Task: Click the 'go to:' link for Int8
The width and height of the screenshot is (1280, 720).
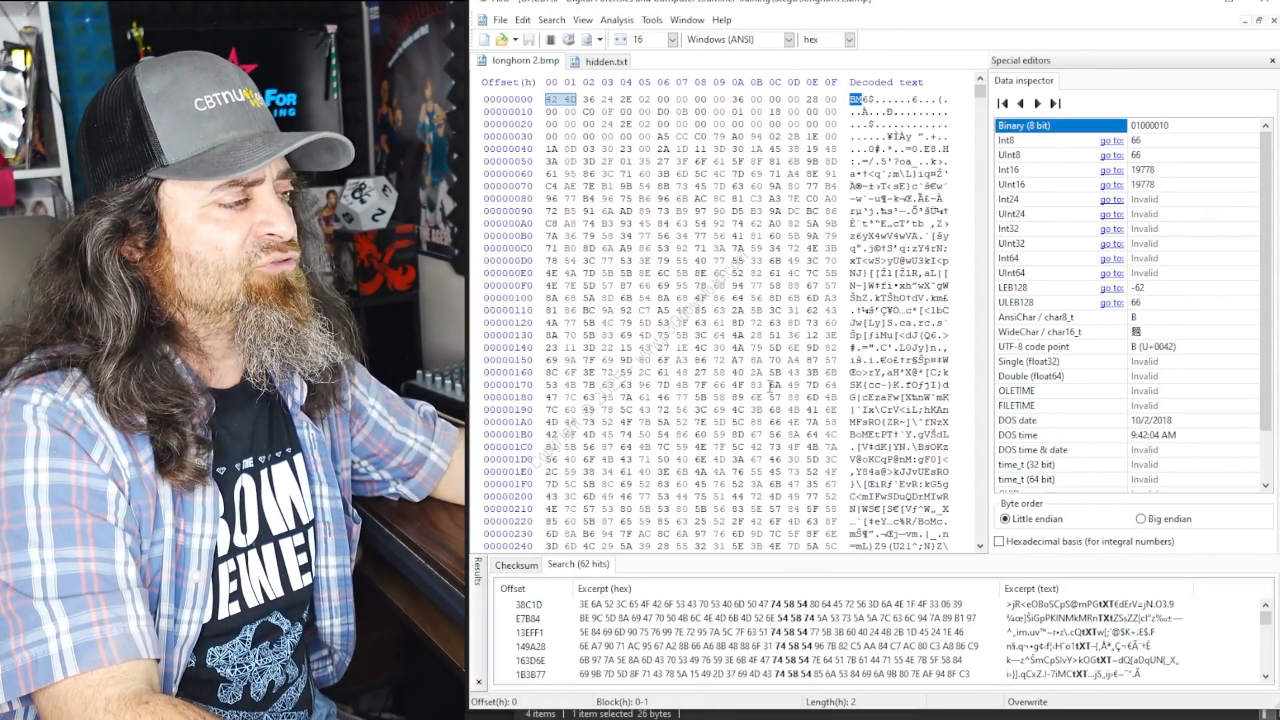Action: click(x=1111, y=141)
